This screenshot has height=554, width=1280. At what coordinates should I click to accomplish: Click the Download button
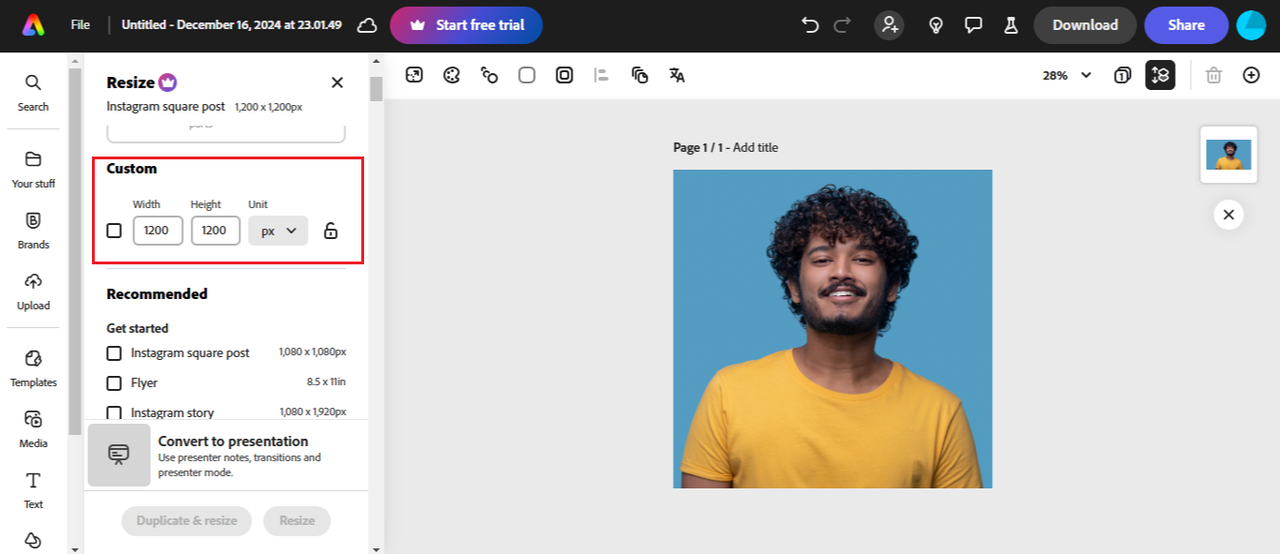coord(1085,25)
